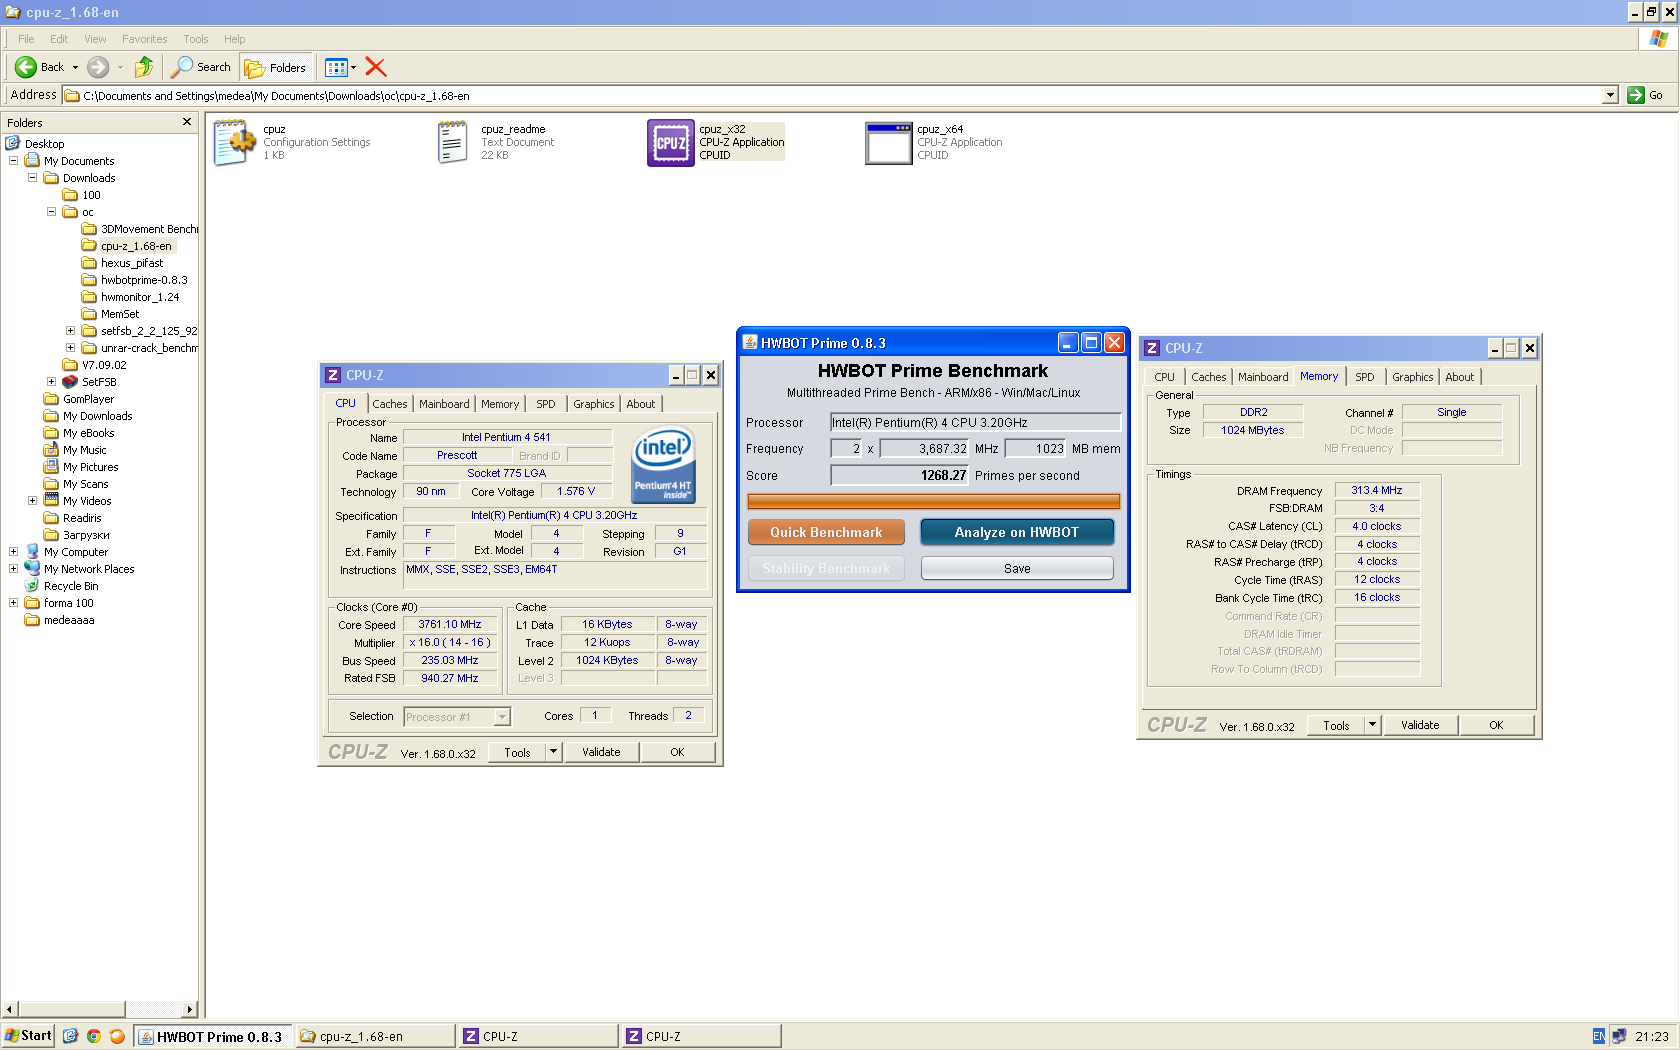Switch to Caches tab in left CPU-Z

390,404
